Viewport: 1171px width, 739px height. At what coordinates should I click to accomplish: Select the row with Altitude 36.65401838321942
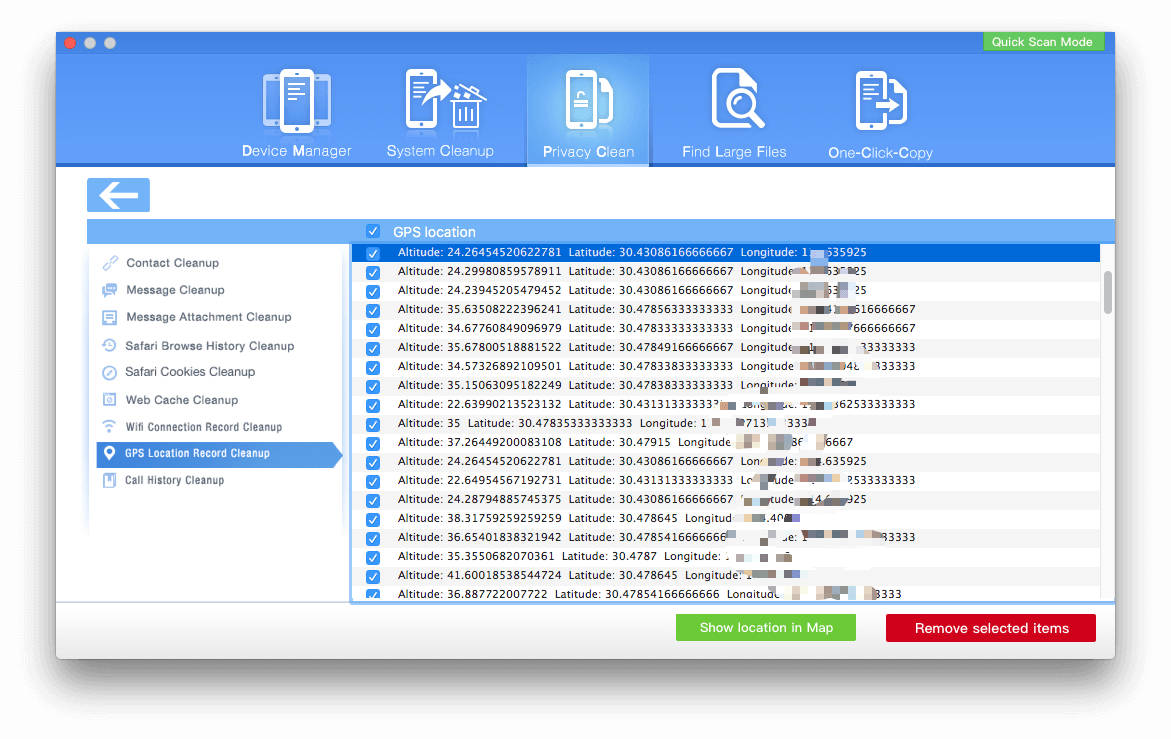[x=726, y=537]
